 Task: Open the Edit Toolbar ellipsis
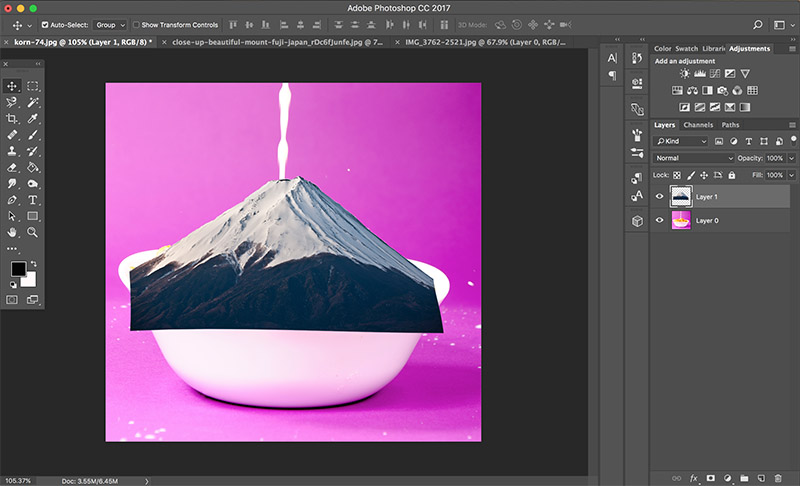click(x=12, y=248)
